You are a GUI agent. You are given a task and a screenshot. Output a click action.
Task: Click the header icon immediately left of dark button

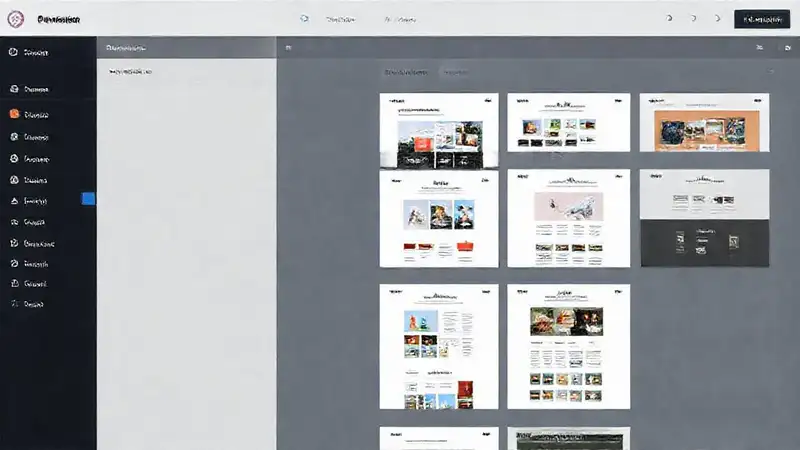pos(717,19)
